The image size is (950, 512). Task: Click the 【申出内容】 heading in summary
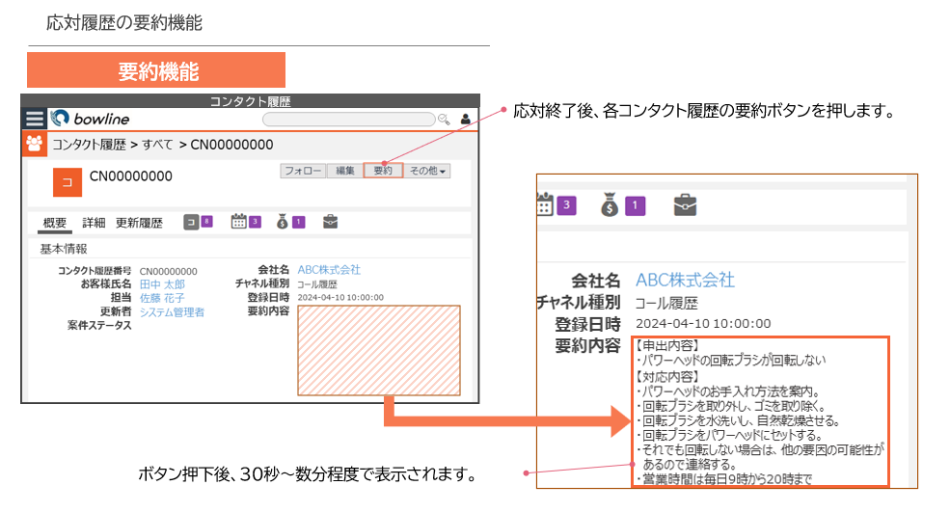tap(668, 345)
